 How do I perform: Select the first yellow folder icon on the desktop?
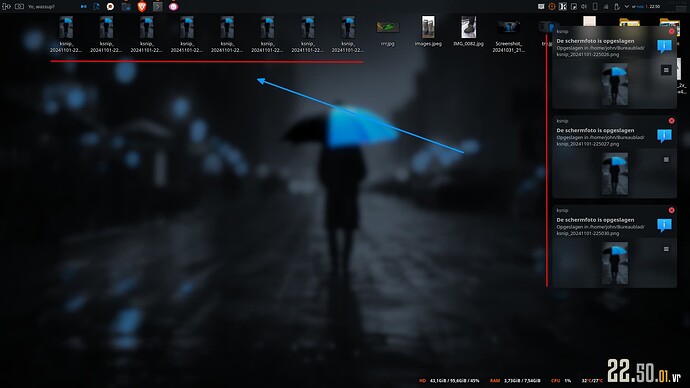click(x=629, y=22)
